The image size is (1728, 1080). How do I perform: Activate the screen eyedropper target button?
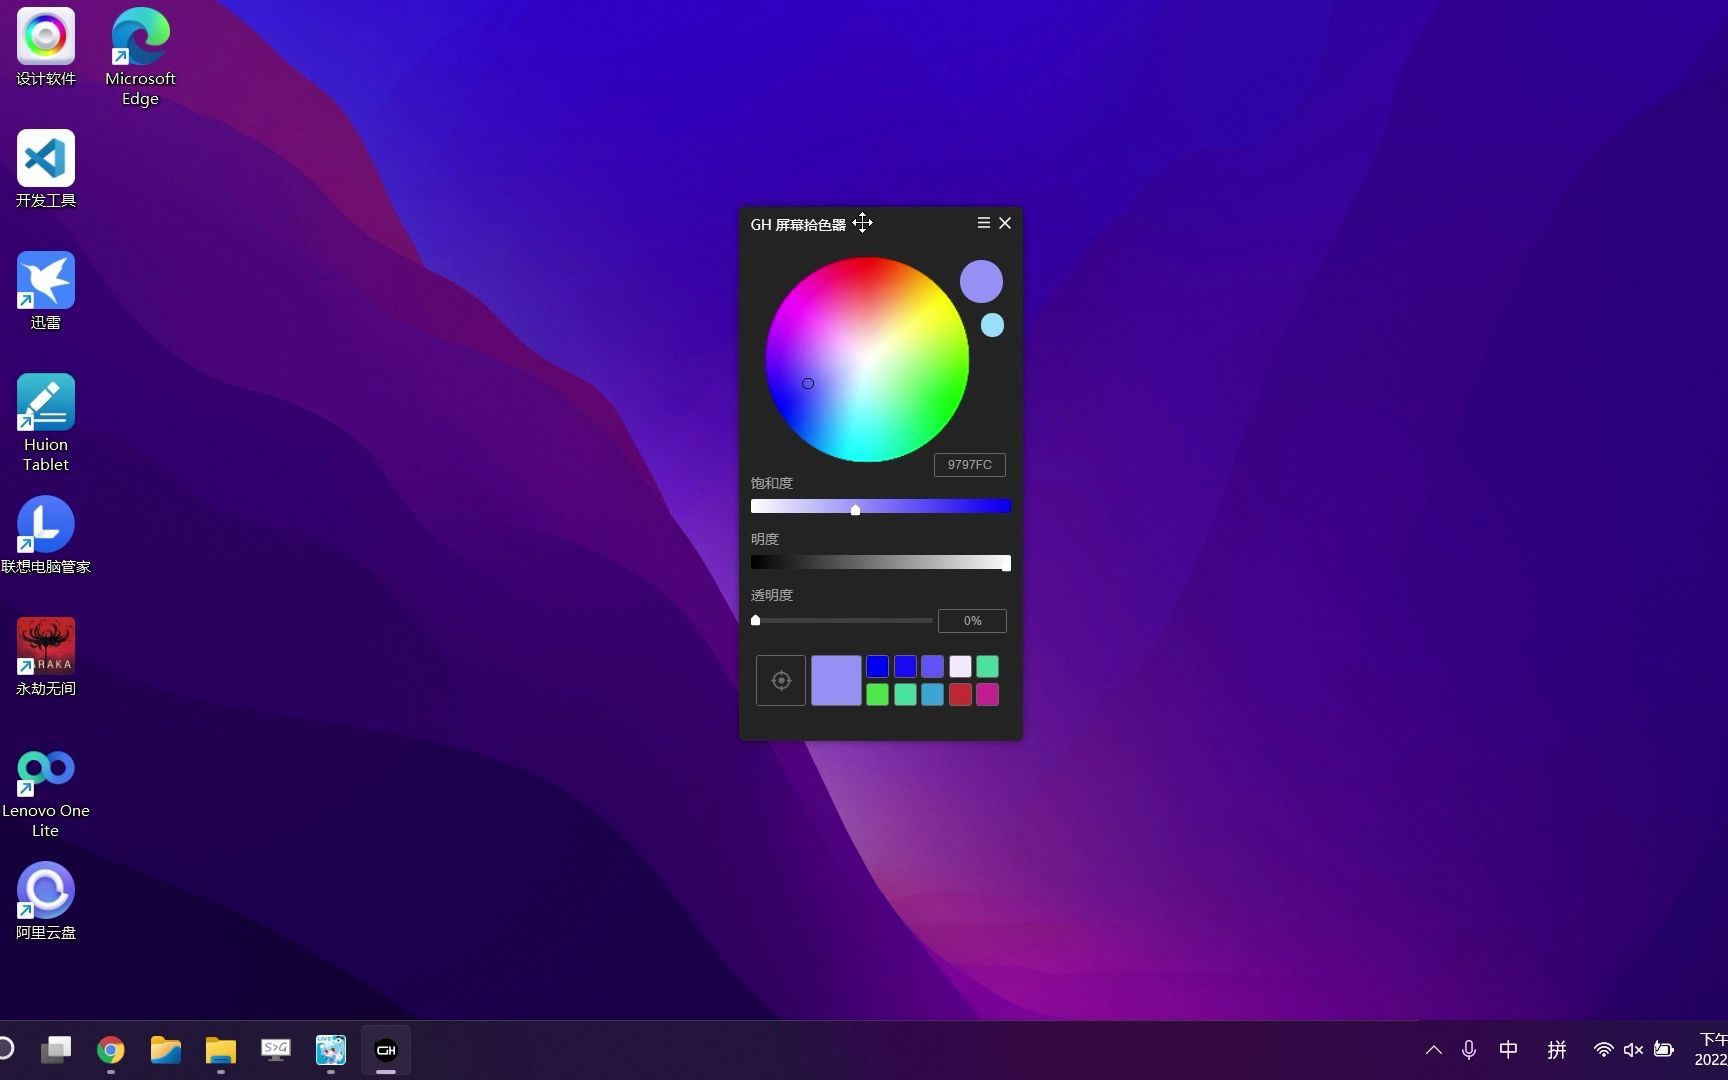tap(781, 681)
